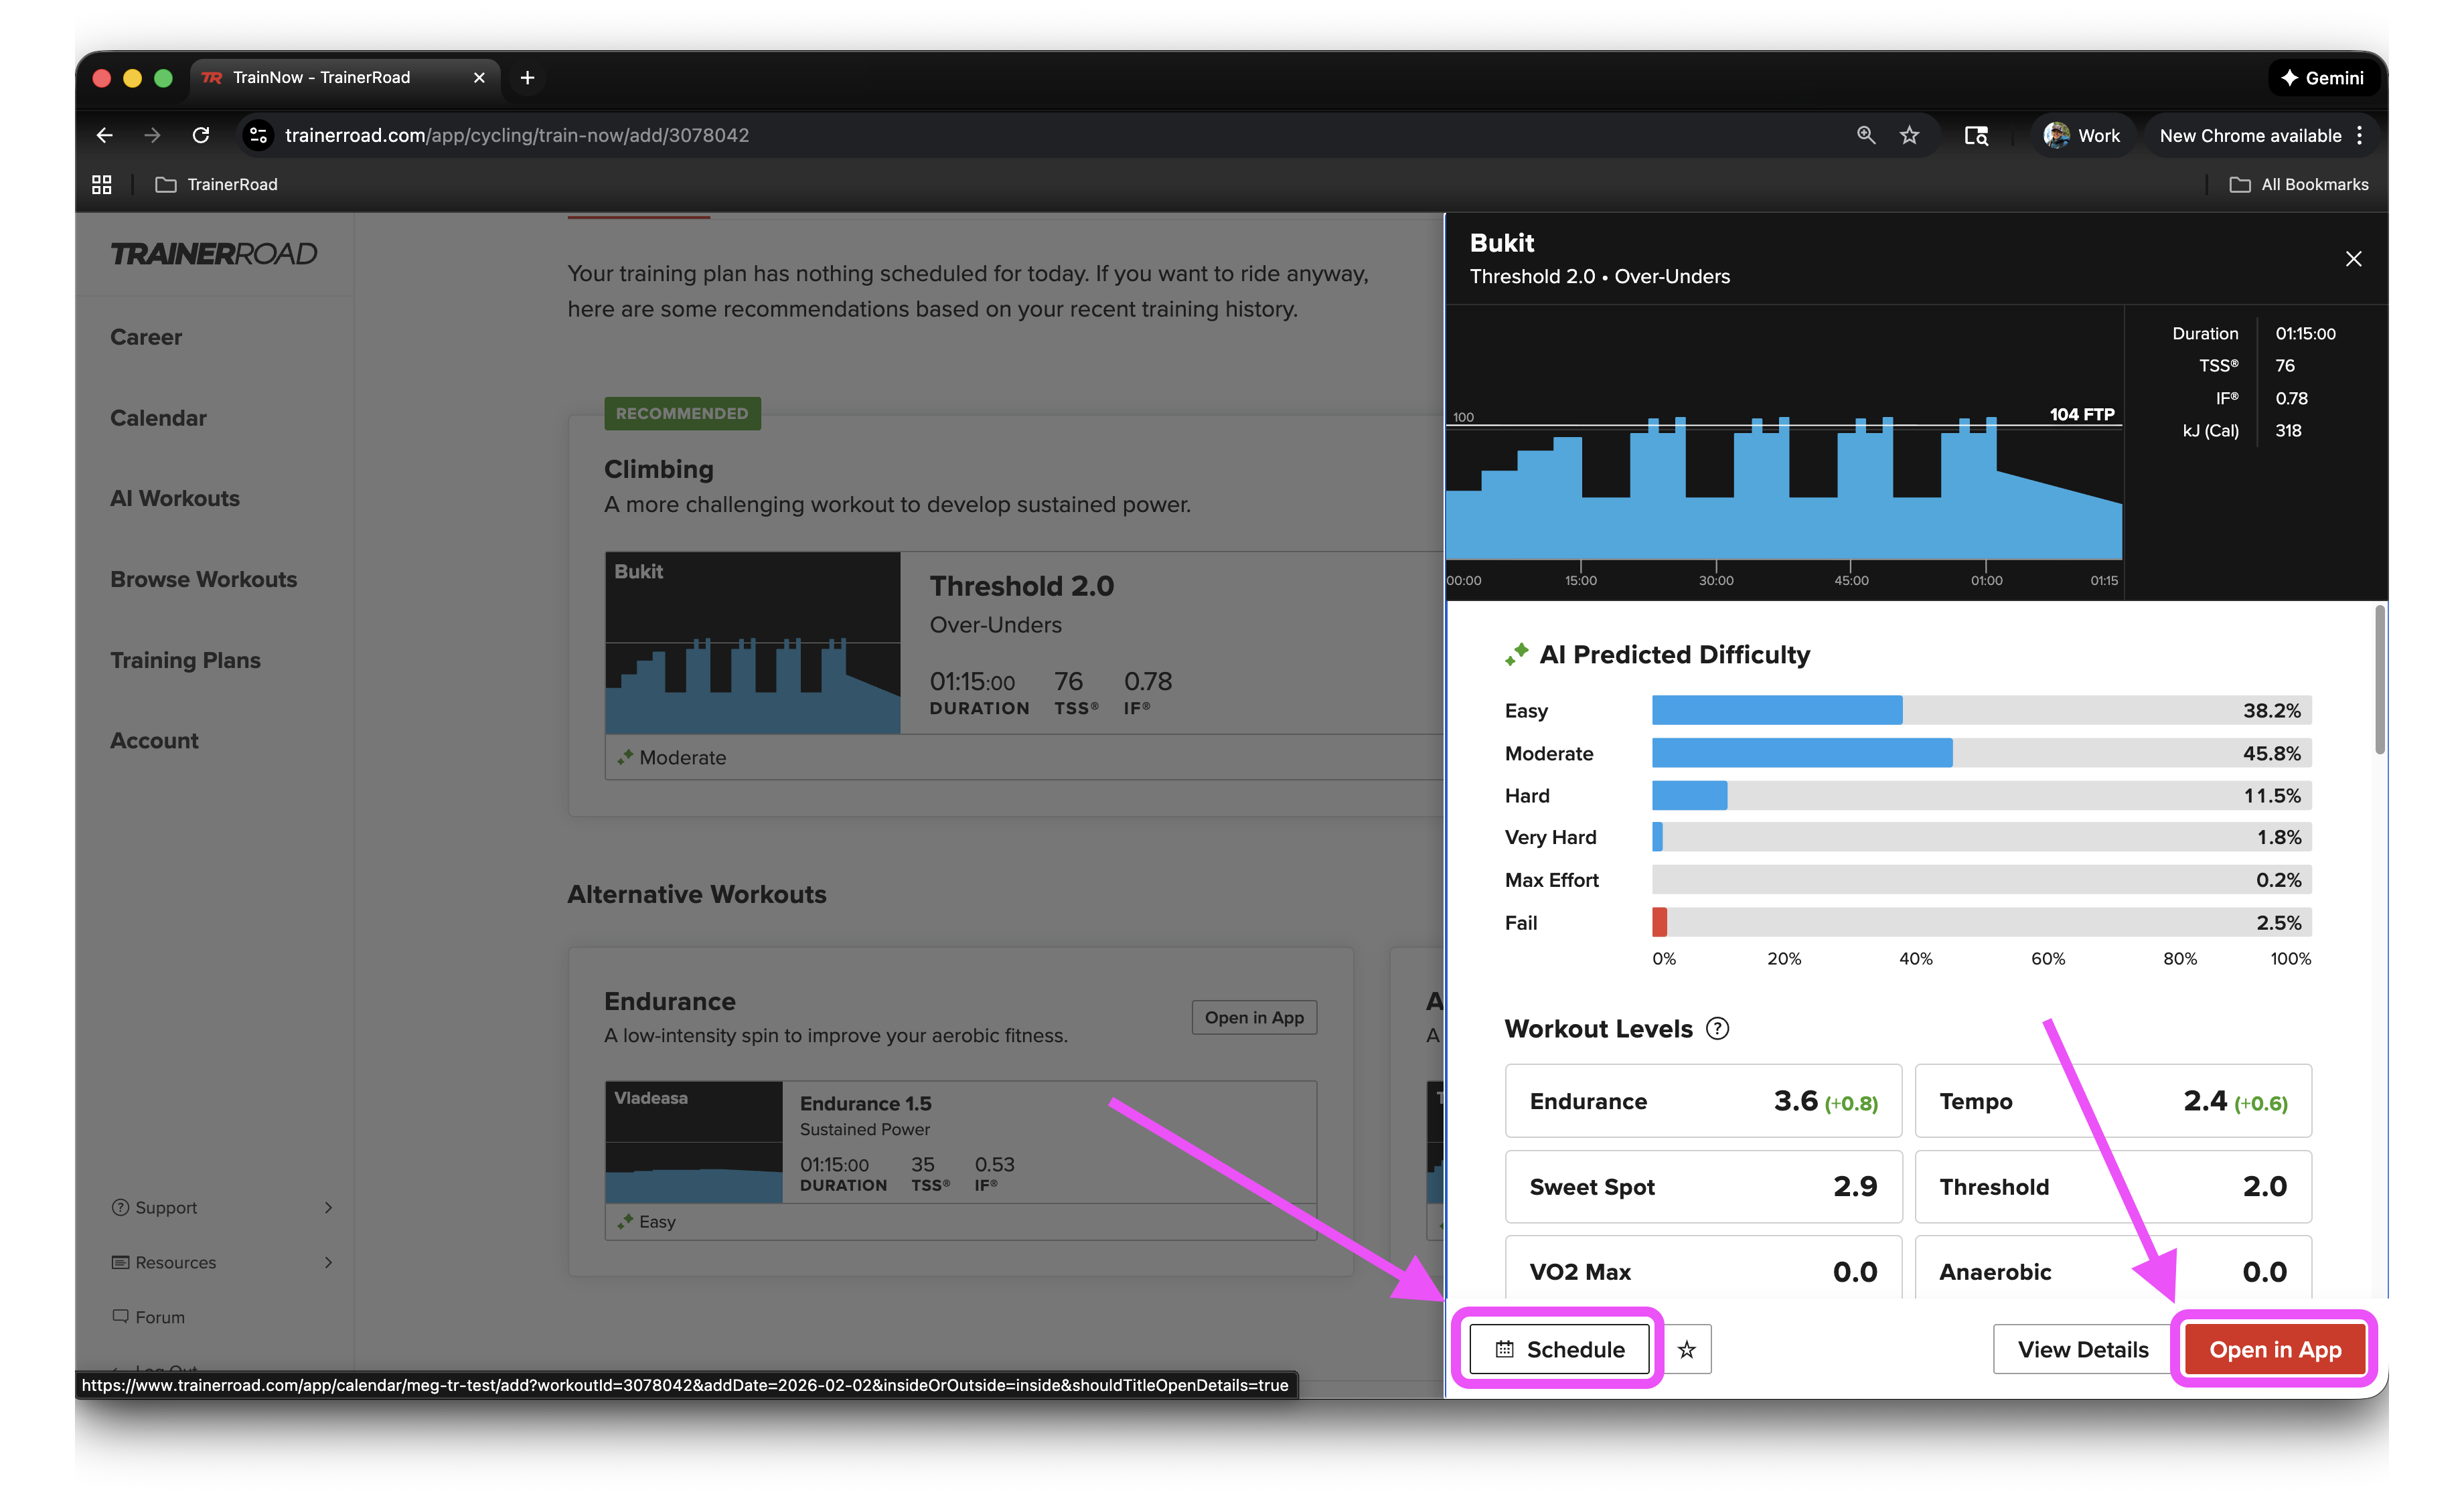Click the panel's vertical scrollbar
Image resolution: width=2464 pixels, height=1498 pixels.
2380,680
